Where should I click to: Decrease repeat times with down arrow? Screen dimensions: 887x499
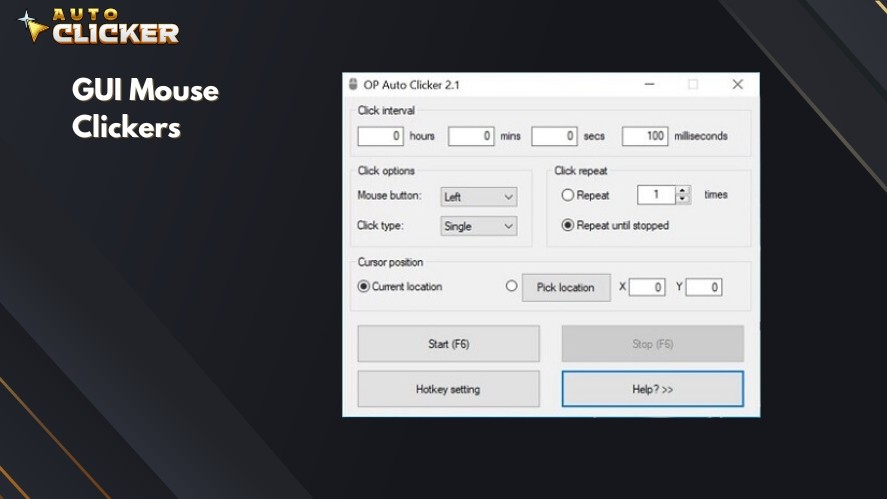[683, 199]
